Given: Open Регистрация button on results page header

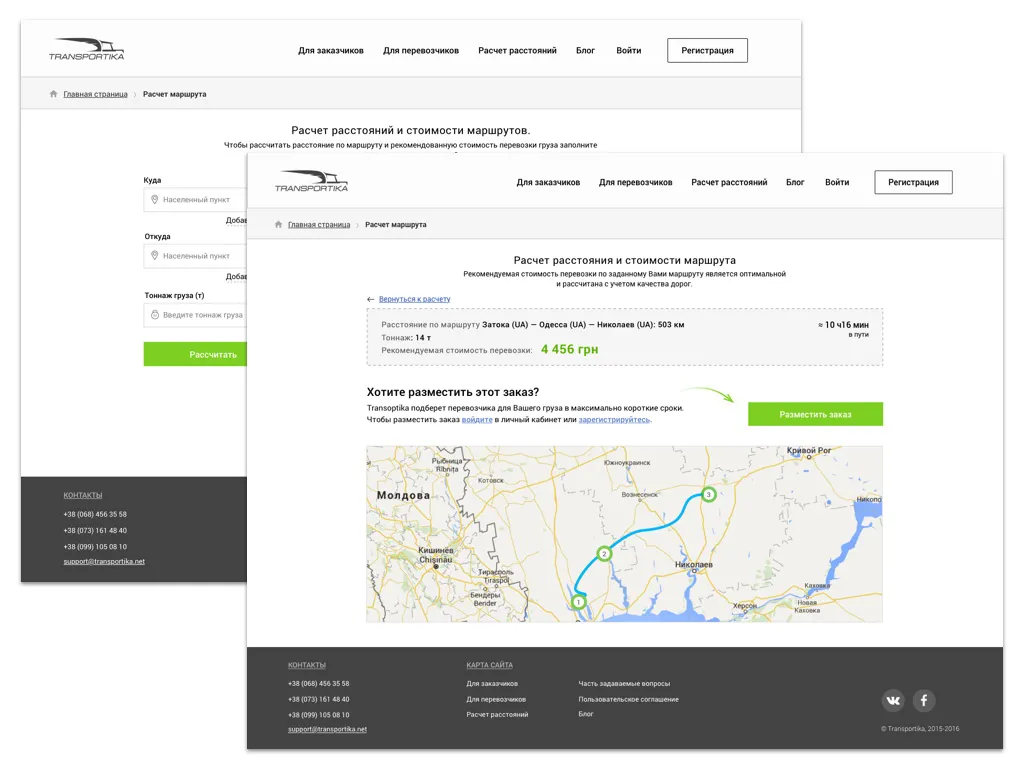Looking at the screenshot, I should click(913, 182).
